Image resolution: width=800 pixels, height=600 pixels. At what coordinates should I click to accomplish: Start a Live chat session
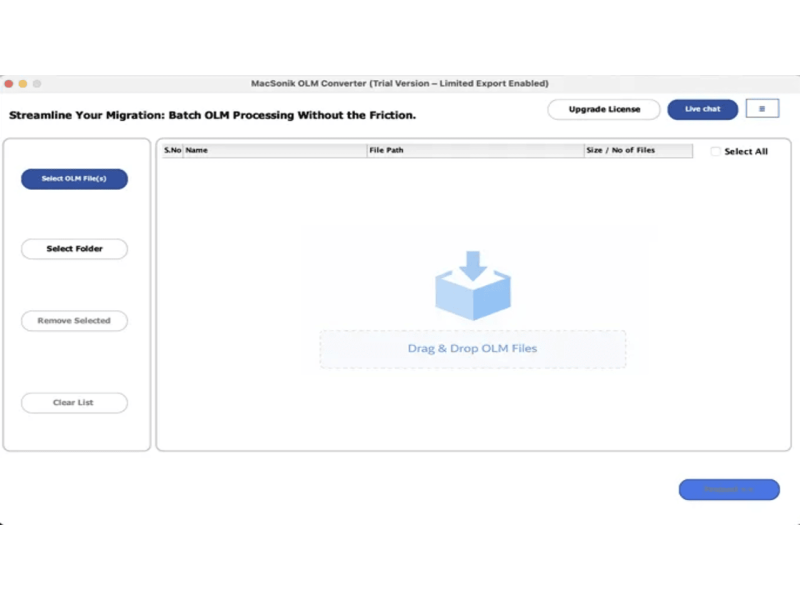pos(702,109)
